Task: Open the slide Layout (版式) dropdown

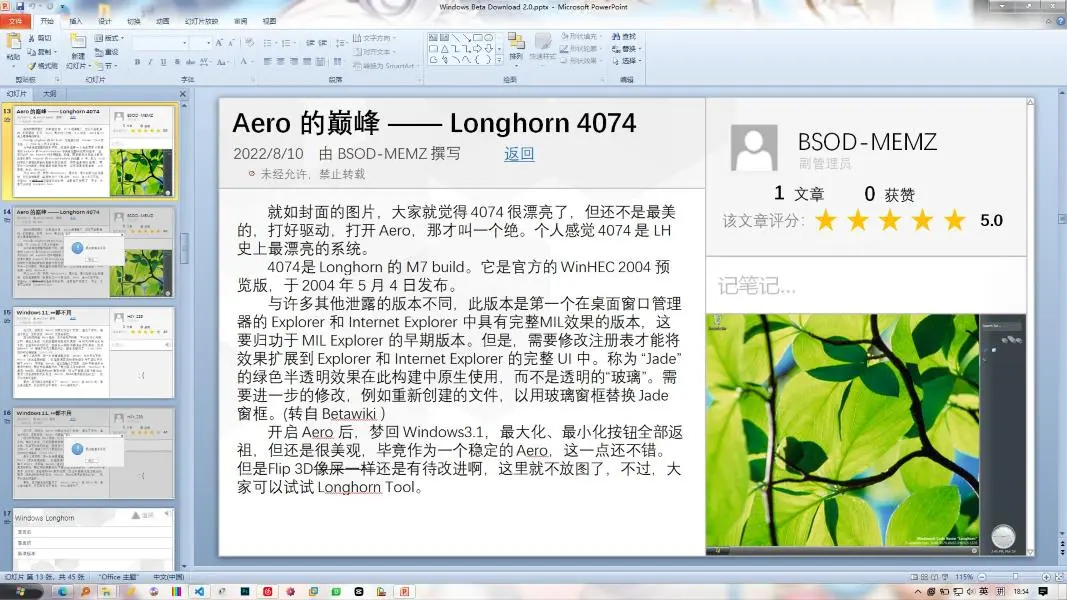Action: pos(109,38)
